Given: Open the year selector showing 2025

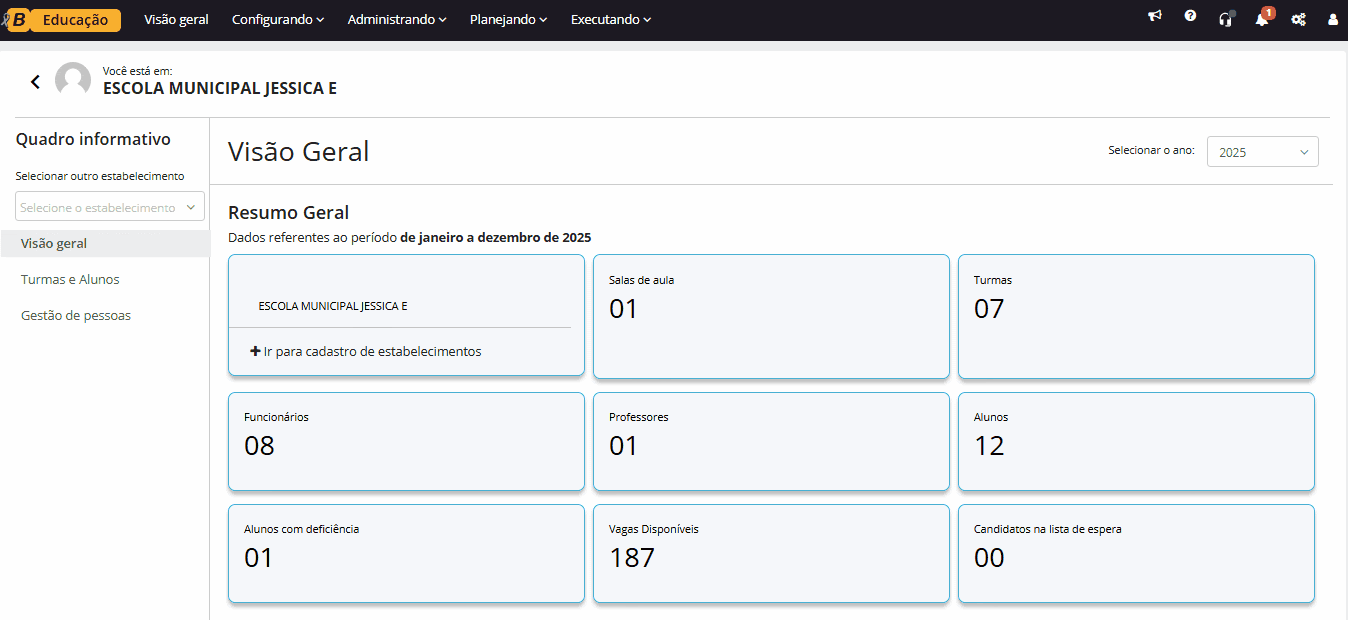Looking at the screenshot, I should [1262, 152].
